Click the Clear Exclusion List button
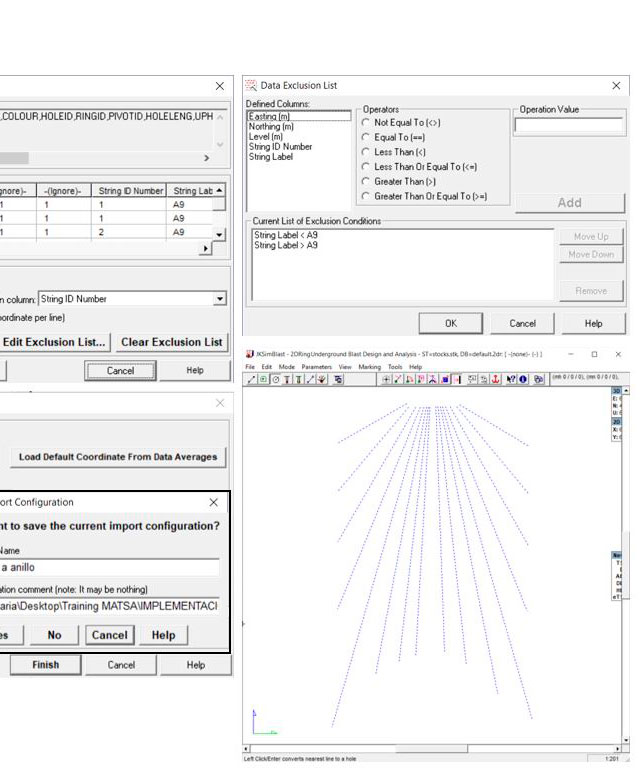 pos(171,342)
